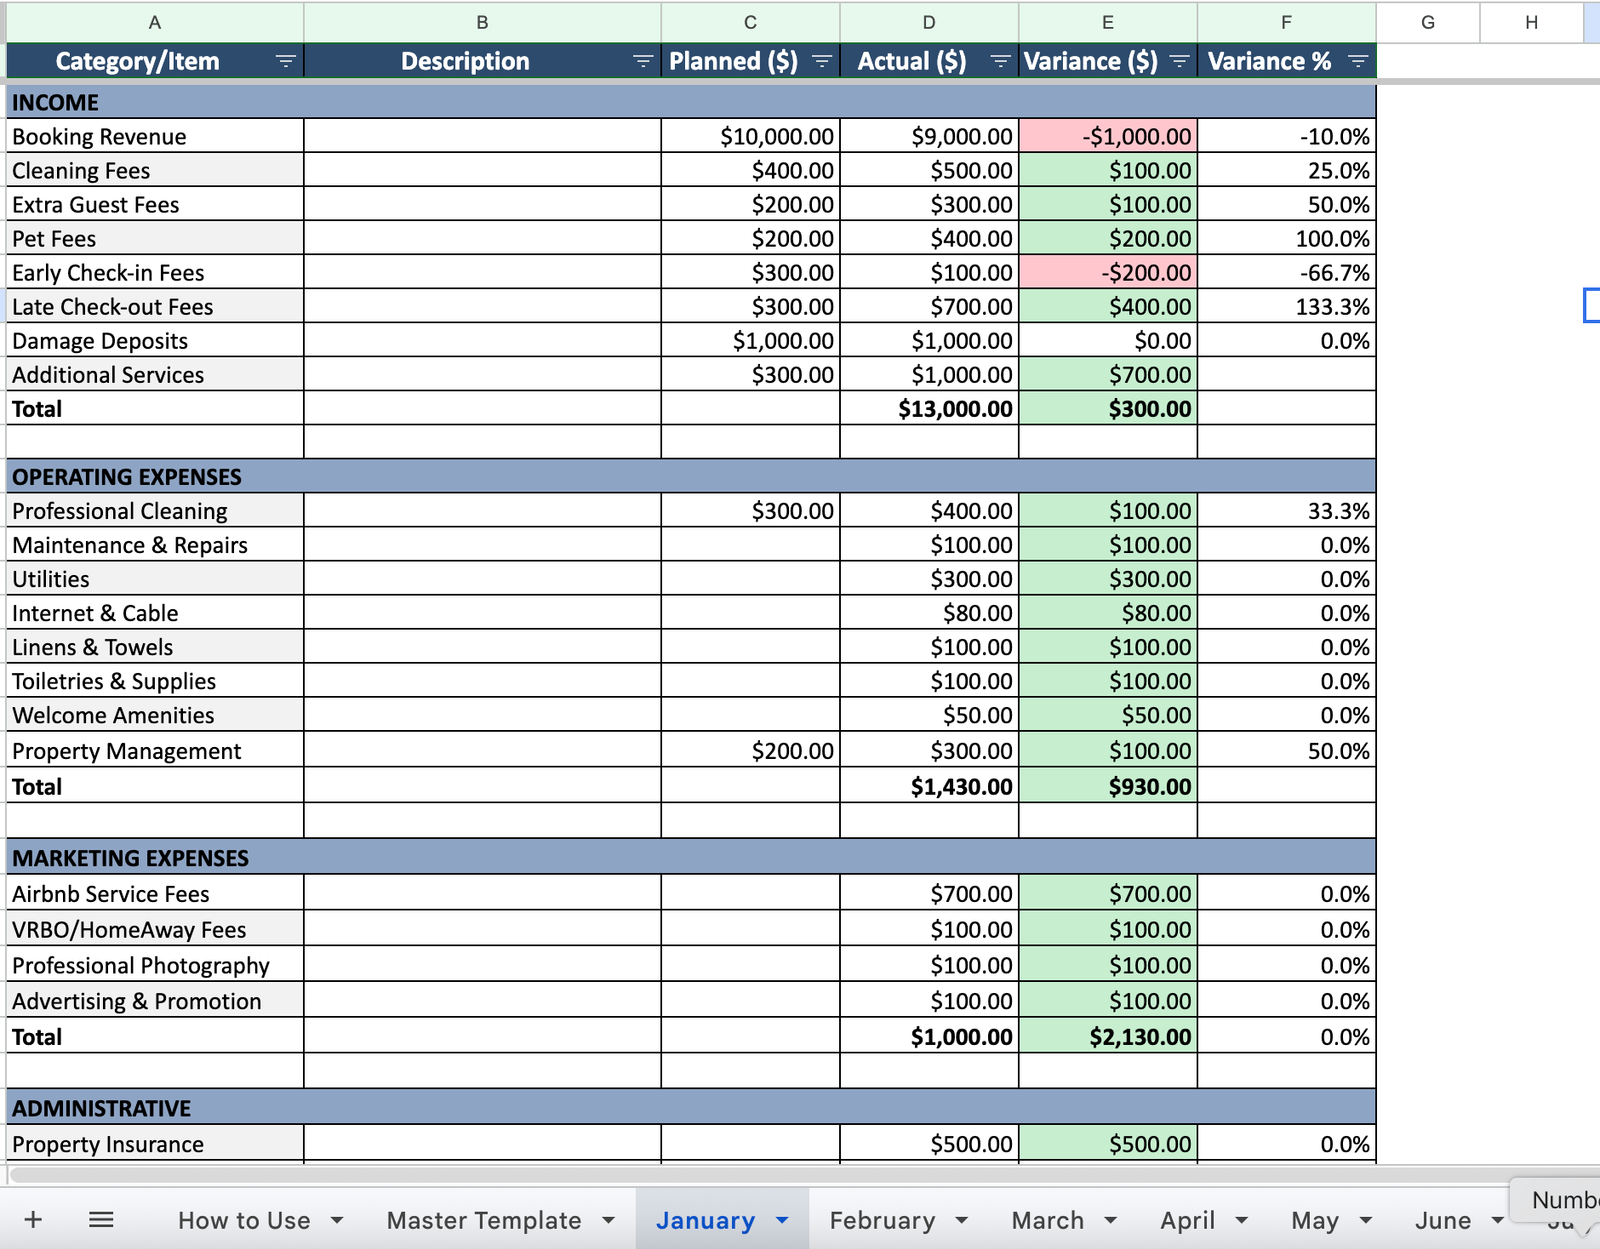
Task: Add a new sheet with plus icon
Action: [33, 1220]
